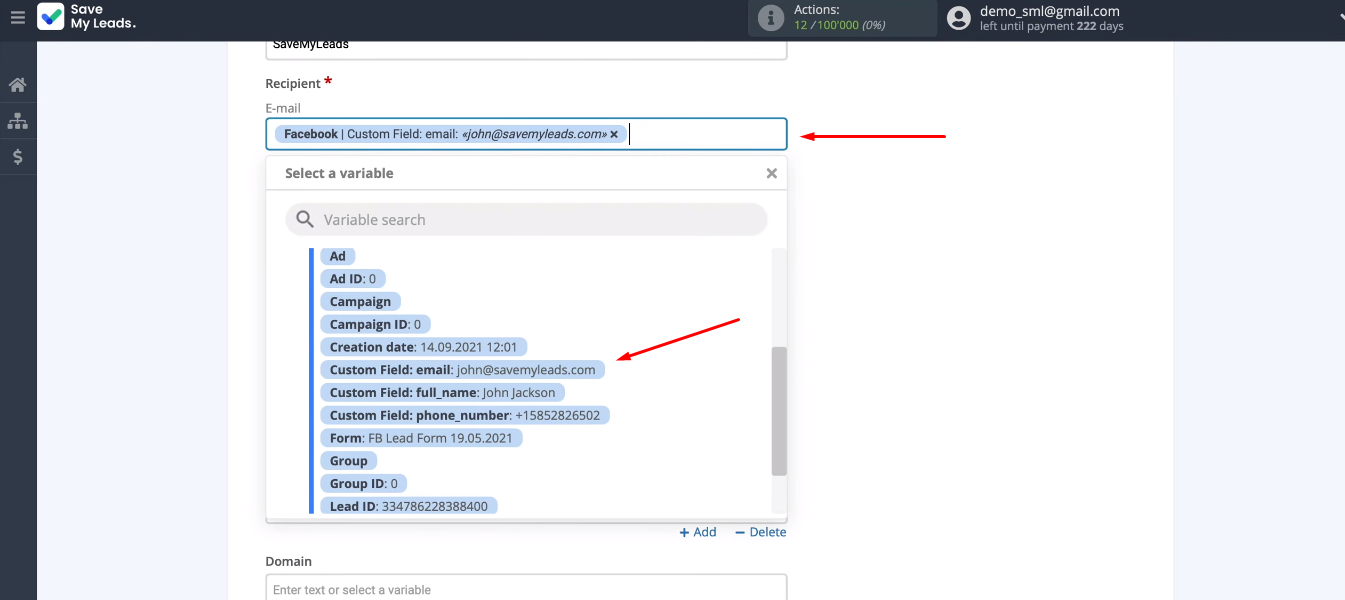Select the Form: FB Lead Form variable
The width and height of the screenshot is (1345, 600).
(x=421, y=438)
